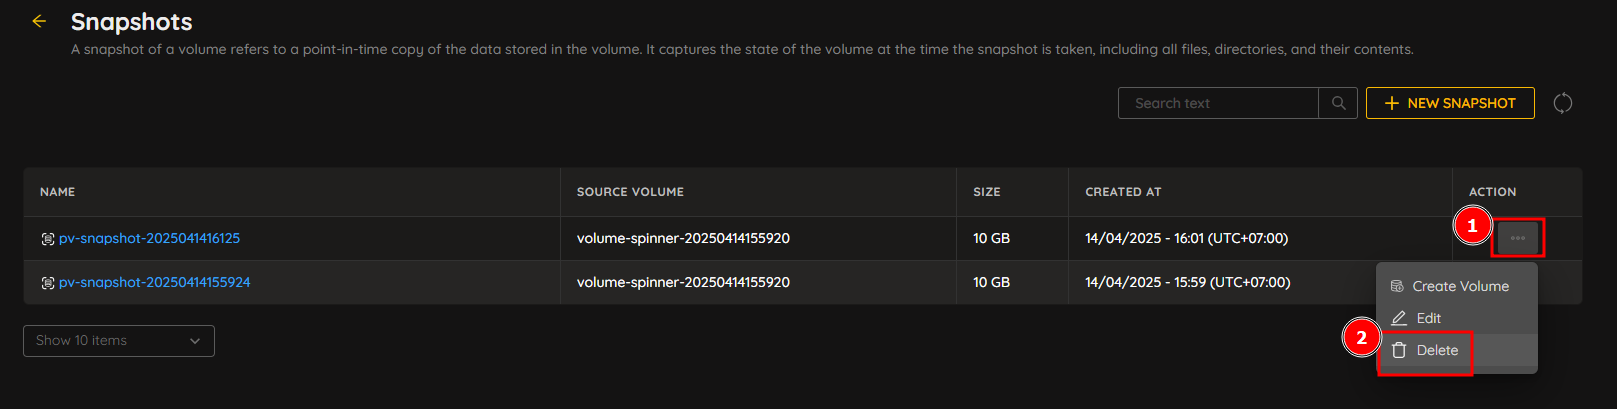The height and width of the screenshot is (409, 1617).
Task: Click the SOURCE VOLUME column header
Action: pos(630,192)
